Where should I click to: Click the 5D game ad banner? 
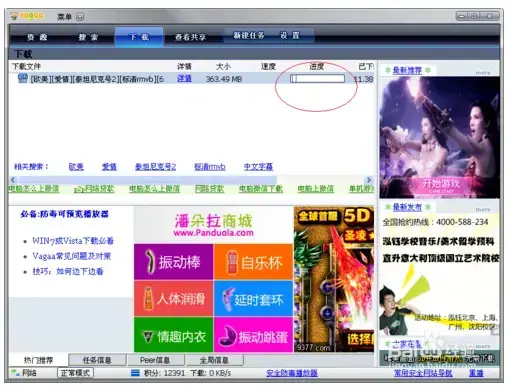point(334,279)
